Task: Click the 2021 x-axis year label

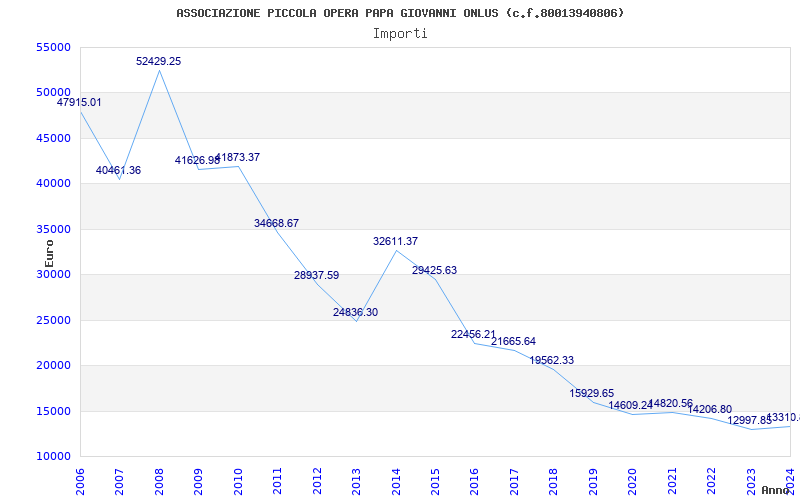Action: [672, 482]
